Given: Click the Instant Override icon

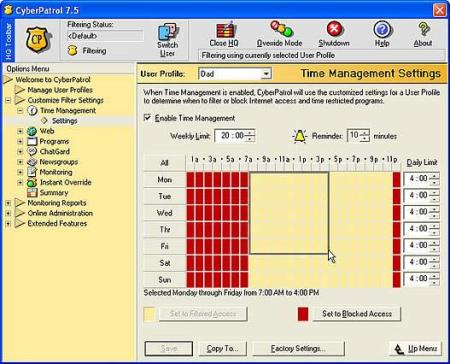Looking at the screenshot, I should [x=32, y=182].
